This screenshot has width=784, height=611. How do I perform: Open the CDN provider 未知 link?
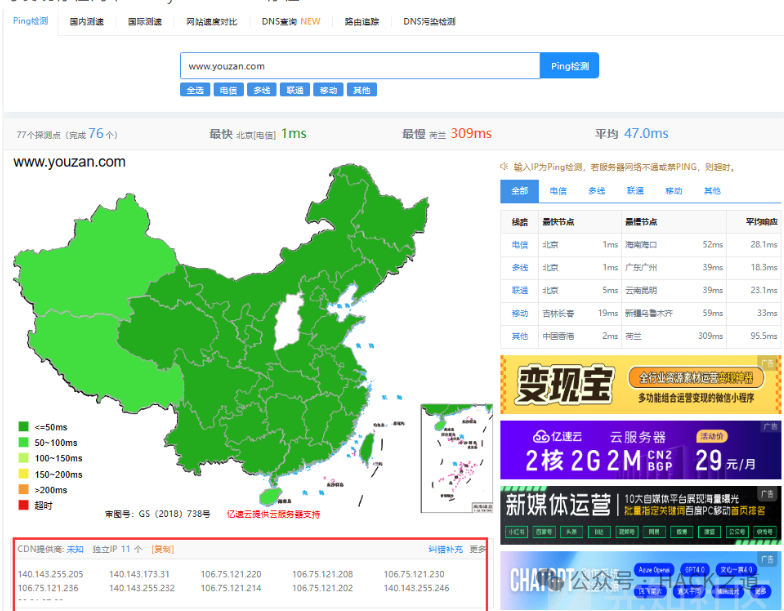[x=75, y=549]
